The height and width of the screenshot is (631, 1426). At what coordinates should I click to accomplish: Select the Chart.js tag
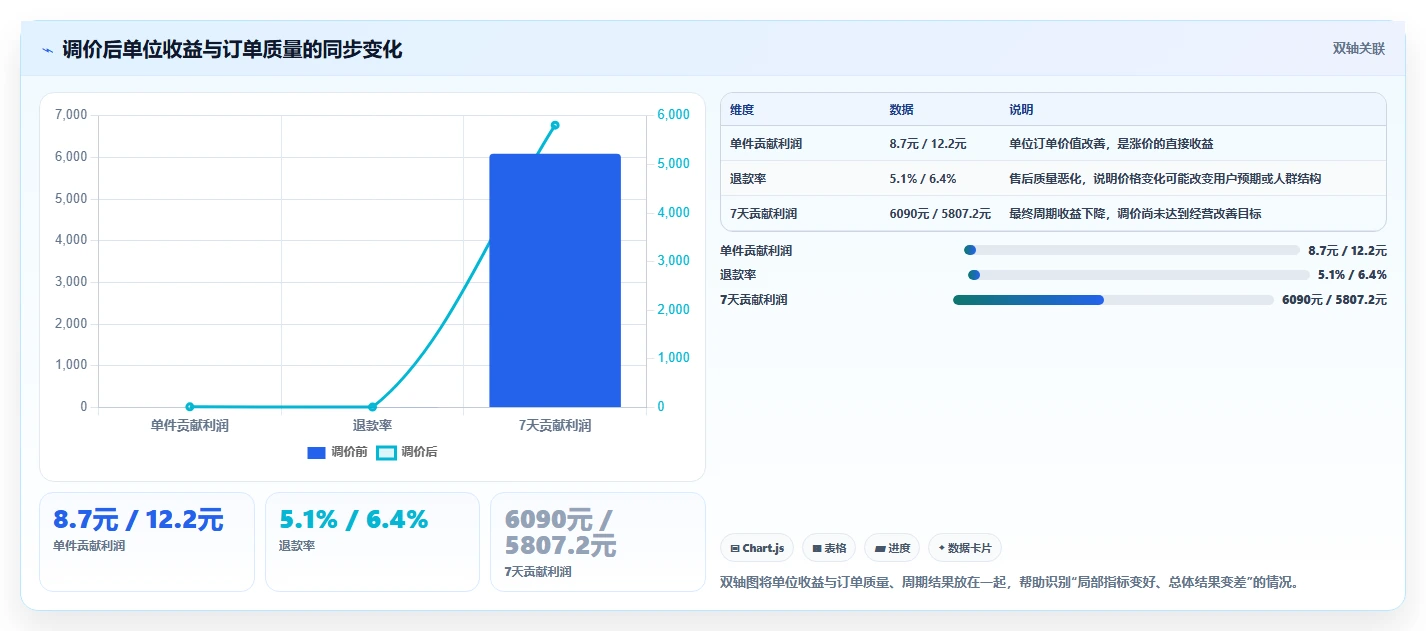(x=757, y=548)
